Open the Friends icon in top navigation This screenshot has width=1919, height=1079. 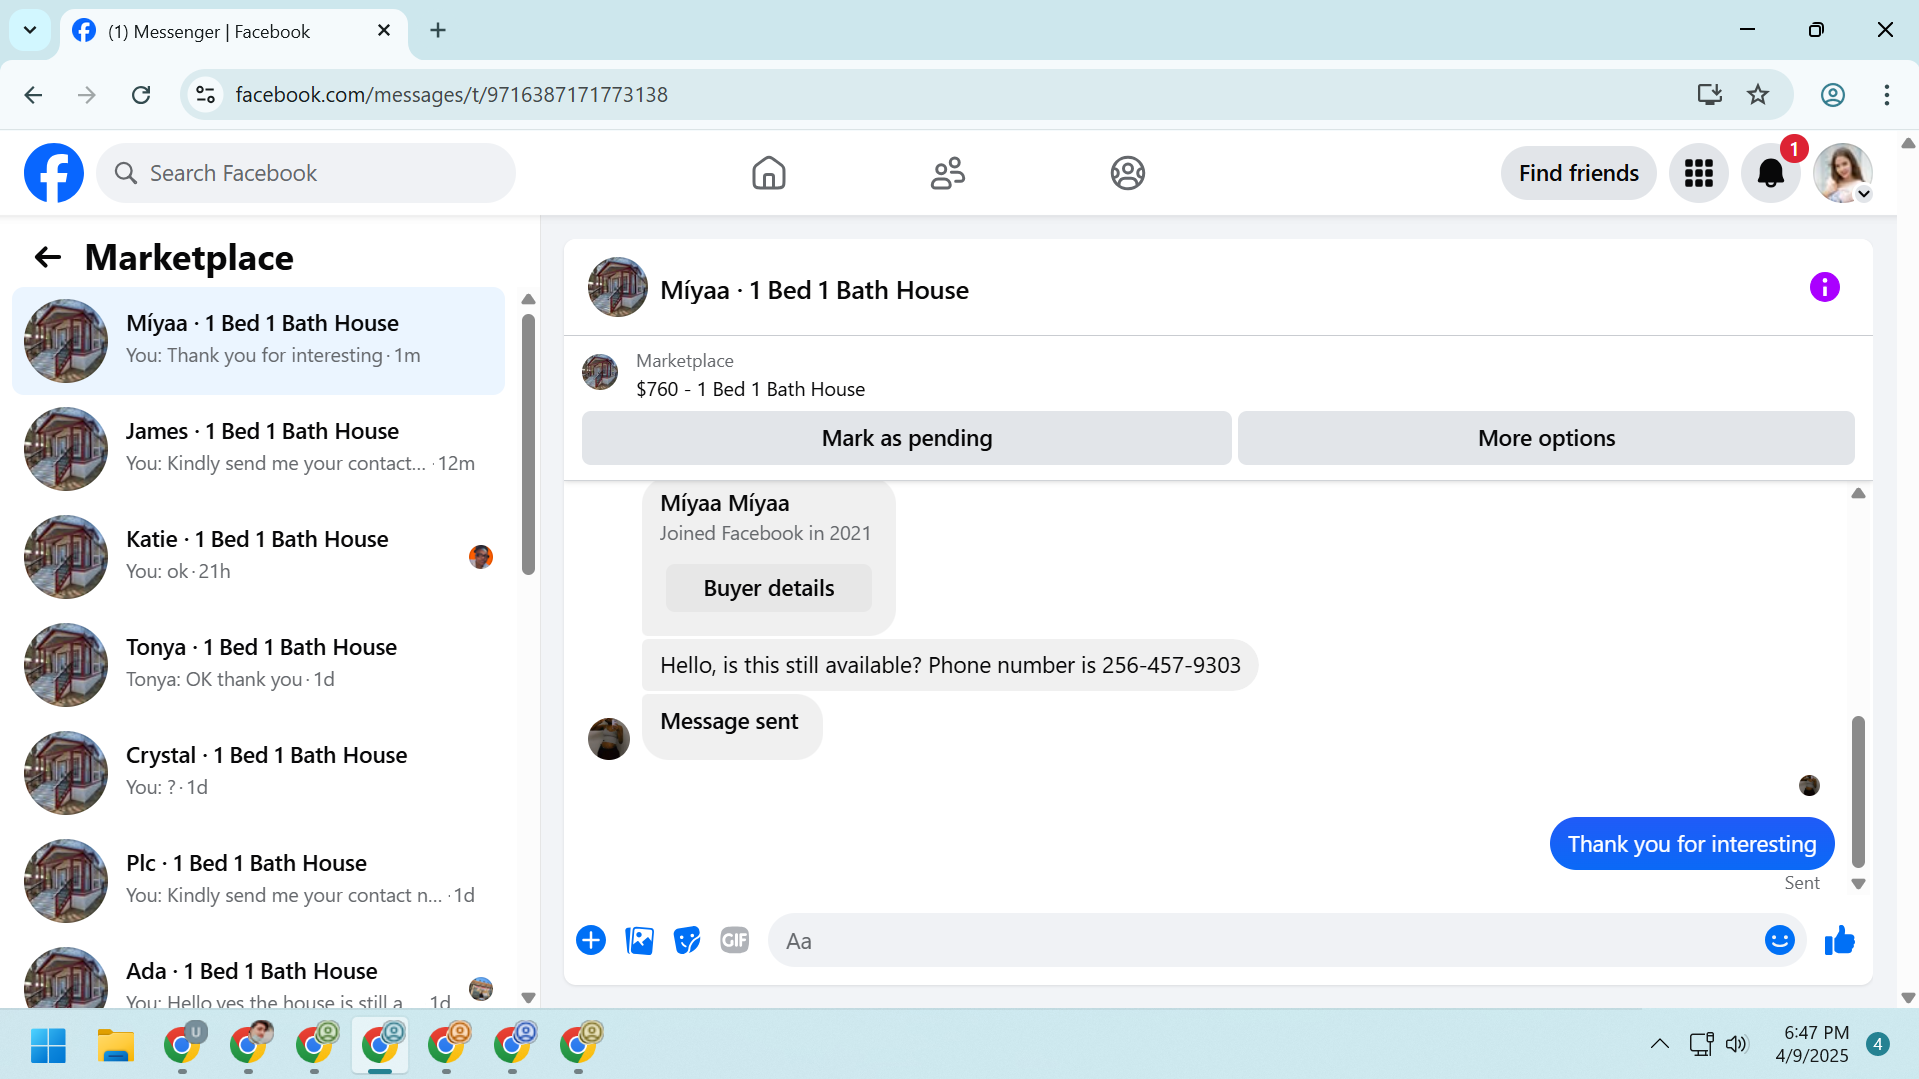point(947,173)
